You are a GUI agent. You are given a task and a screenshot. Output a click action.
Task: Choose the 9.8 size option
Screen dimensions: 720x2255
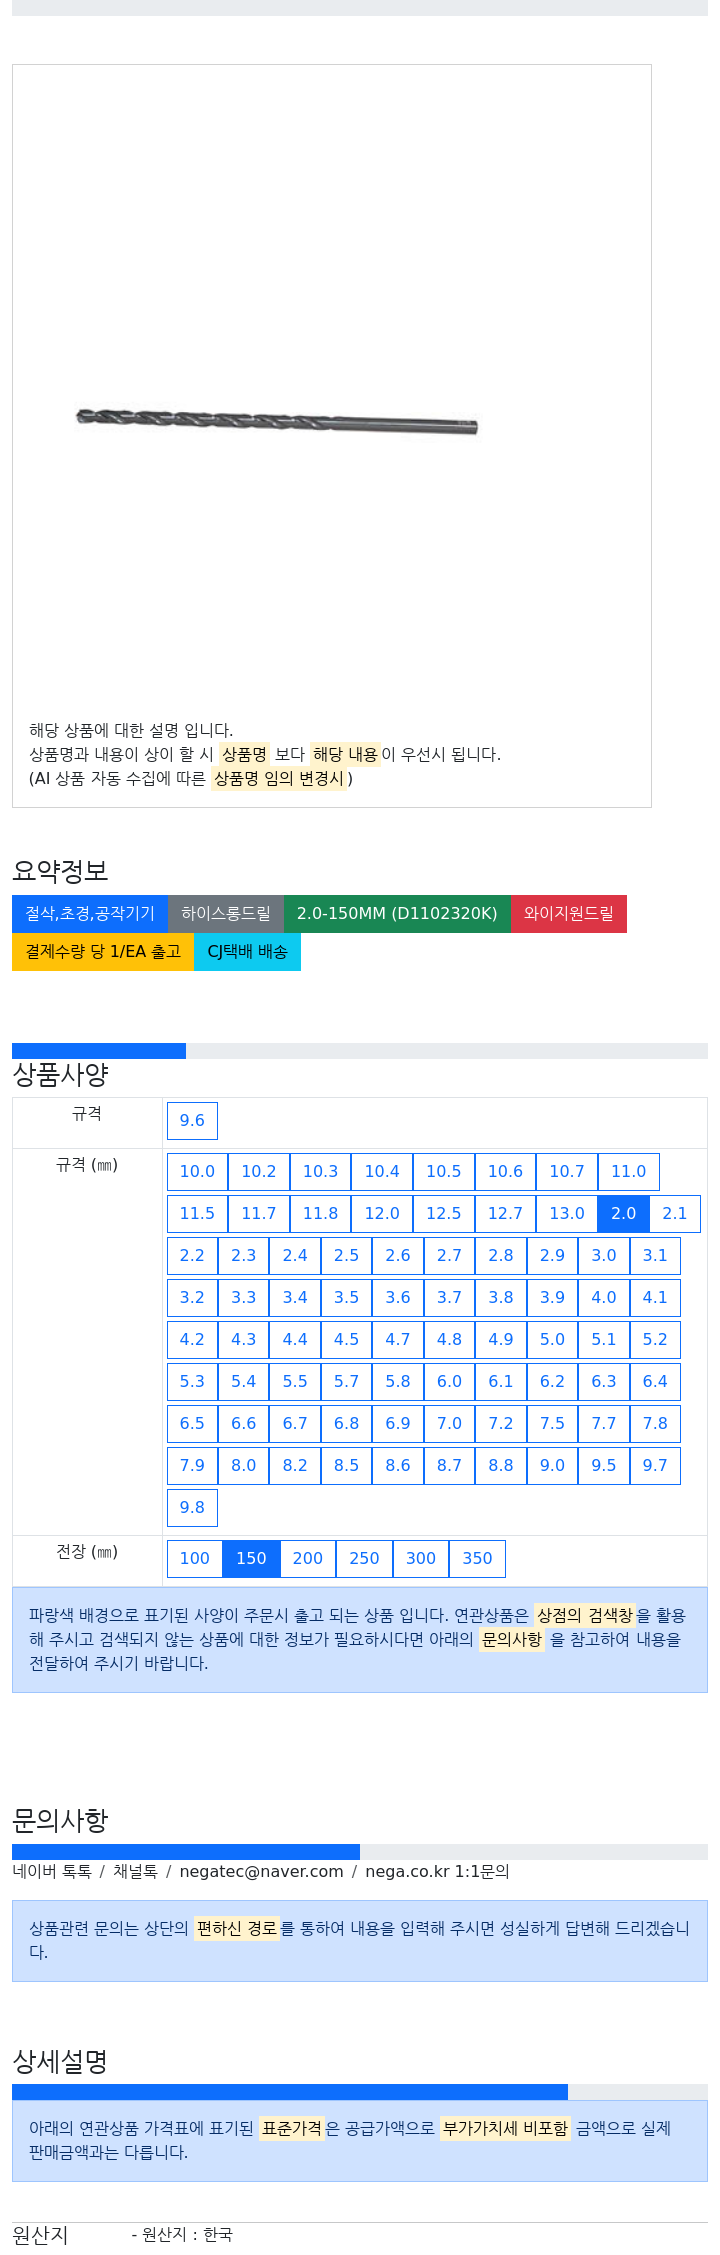pos(192,1508)
